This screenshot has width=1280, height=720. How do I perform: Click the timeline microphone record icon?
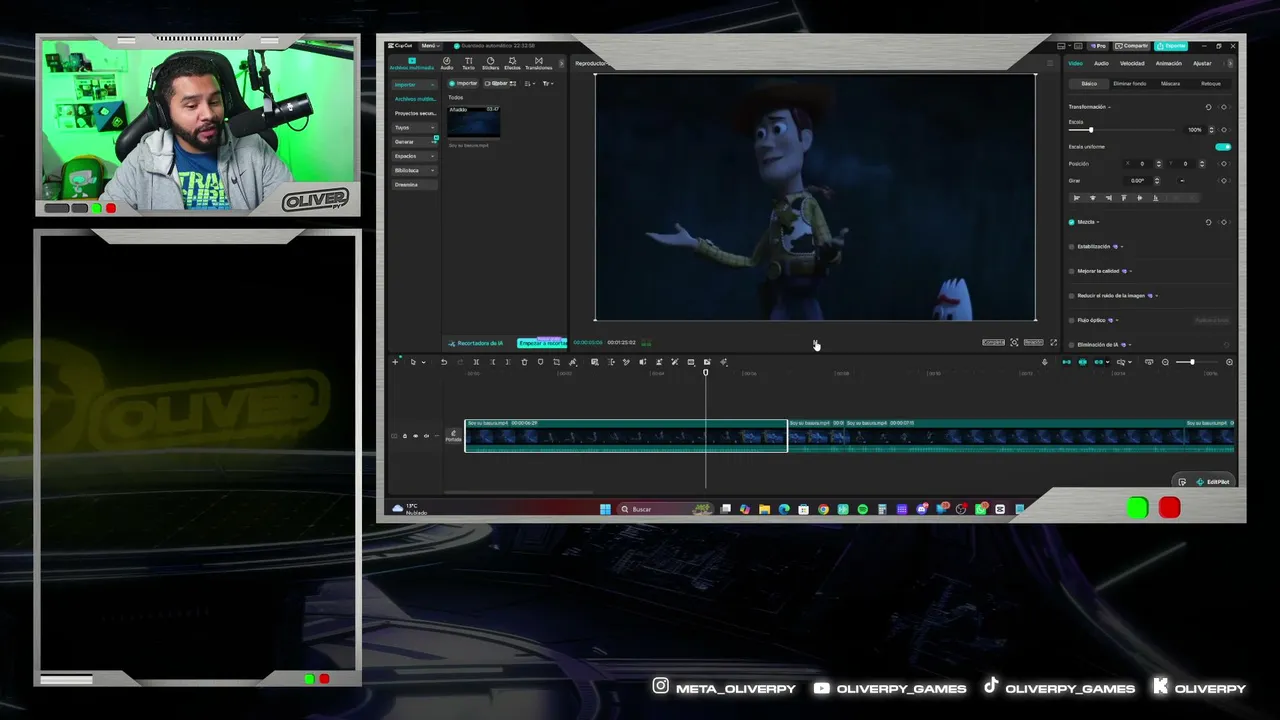(x=1045, y=362)
